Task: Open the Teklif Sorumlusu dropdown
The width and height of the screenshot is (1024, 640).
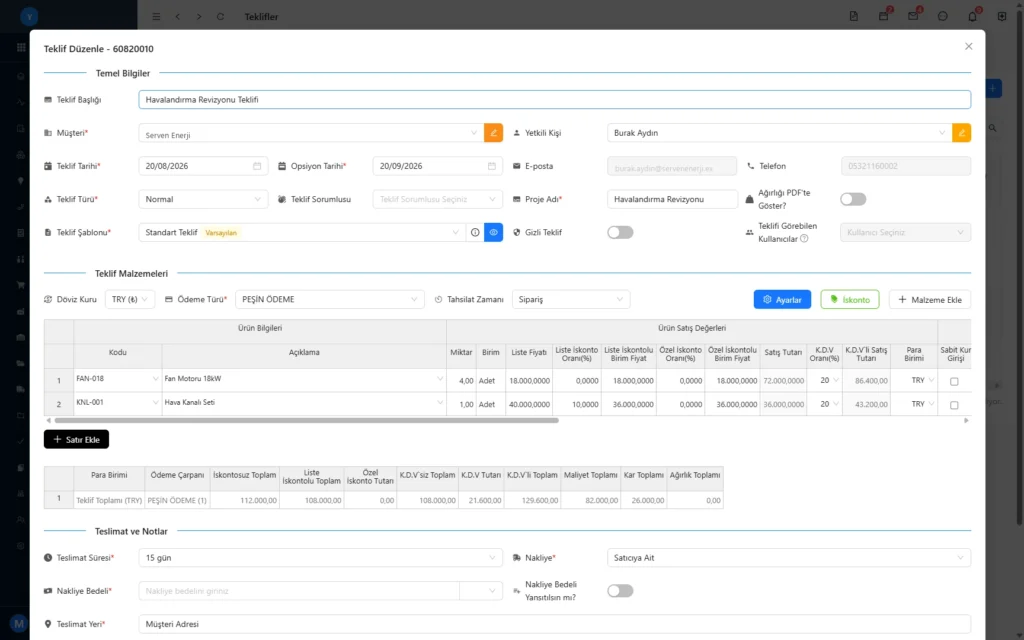Action: pos(438,199)
